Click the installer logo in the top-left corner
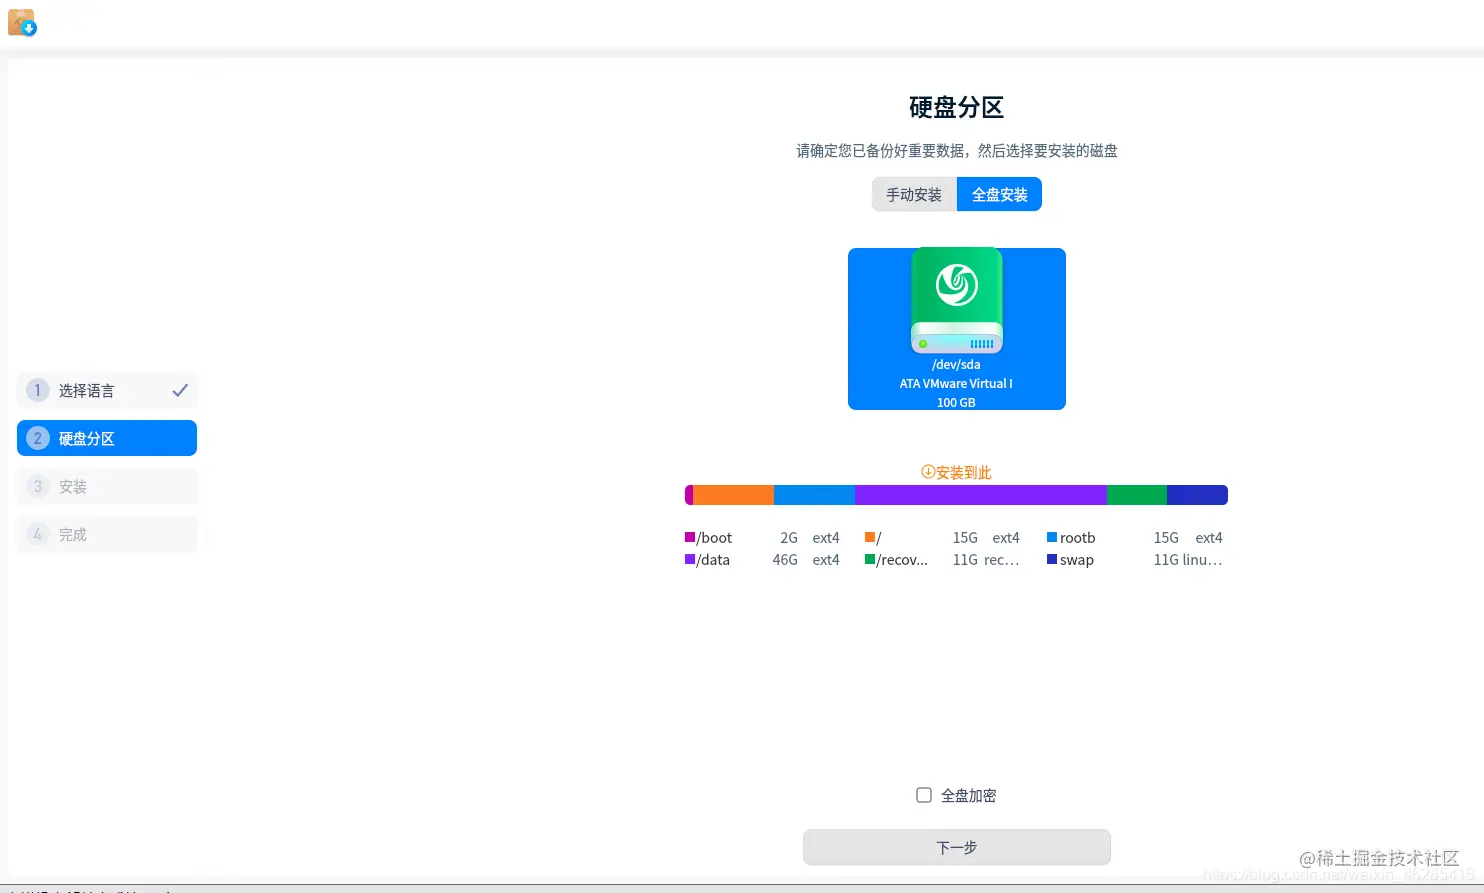Screen dimensions: 1484x893 [22, 22]
